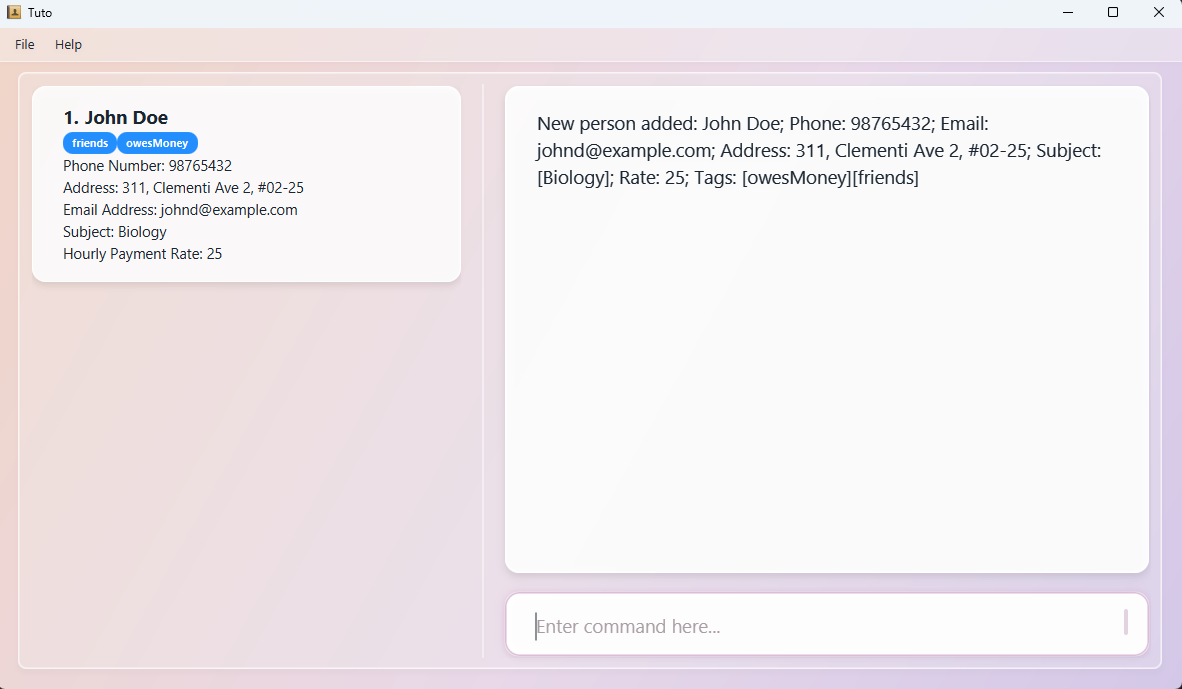Click the "Tuto" window title text
The image size is (1182, 689).
pos(40,13)
